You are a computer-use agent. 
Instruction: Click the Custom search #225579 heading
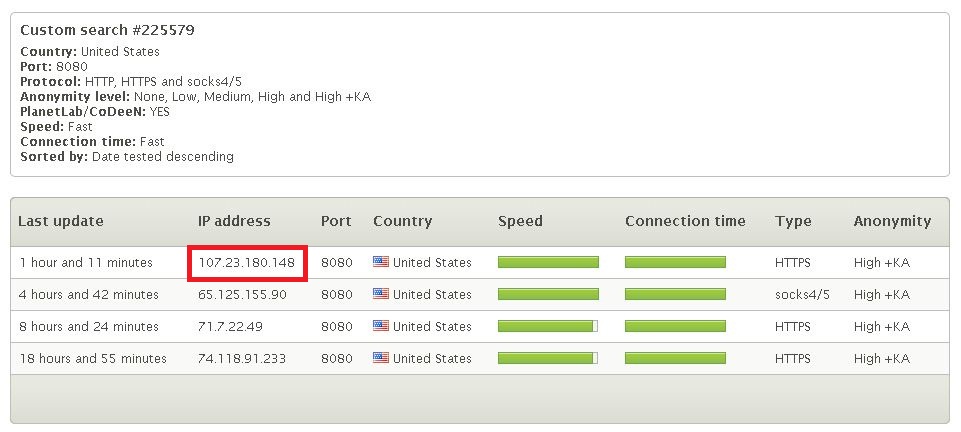(x=107, y=30)
